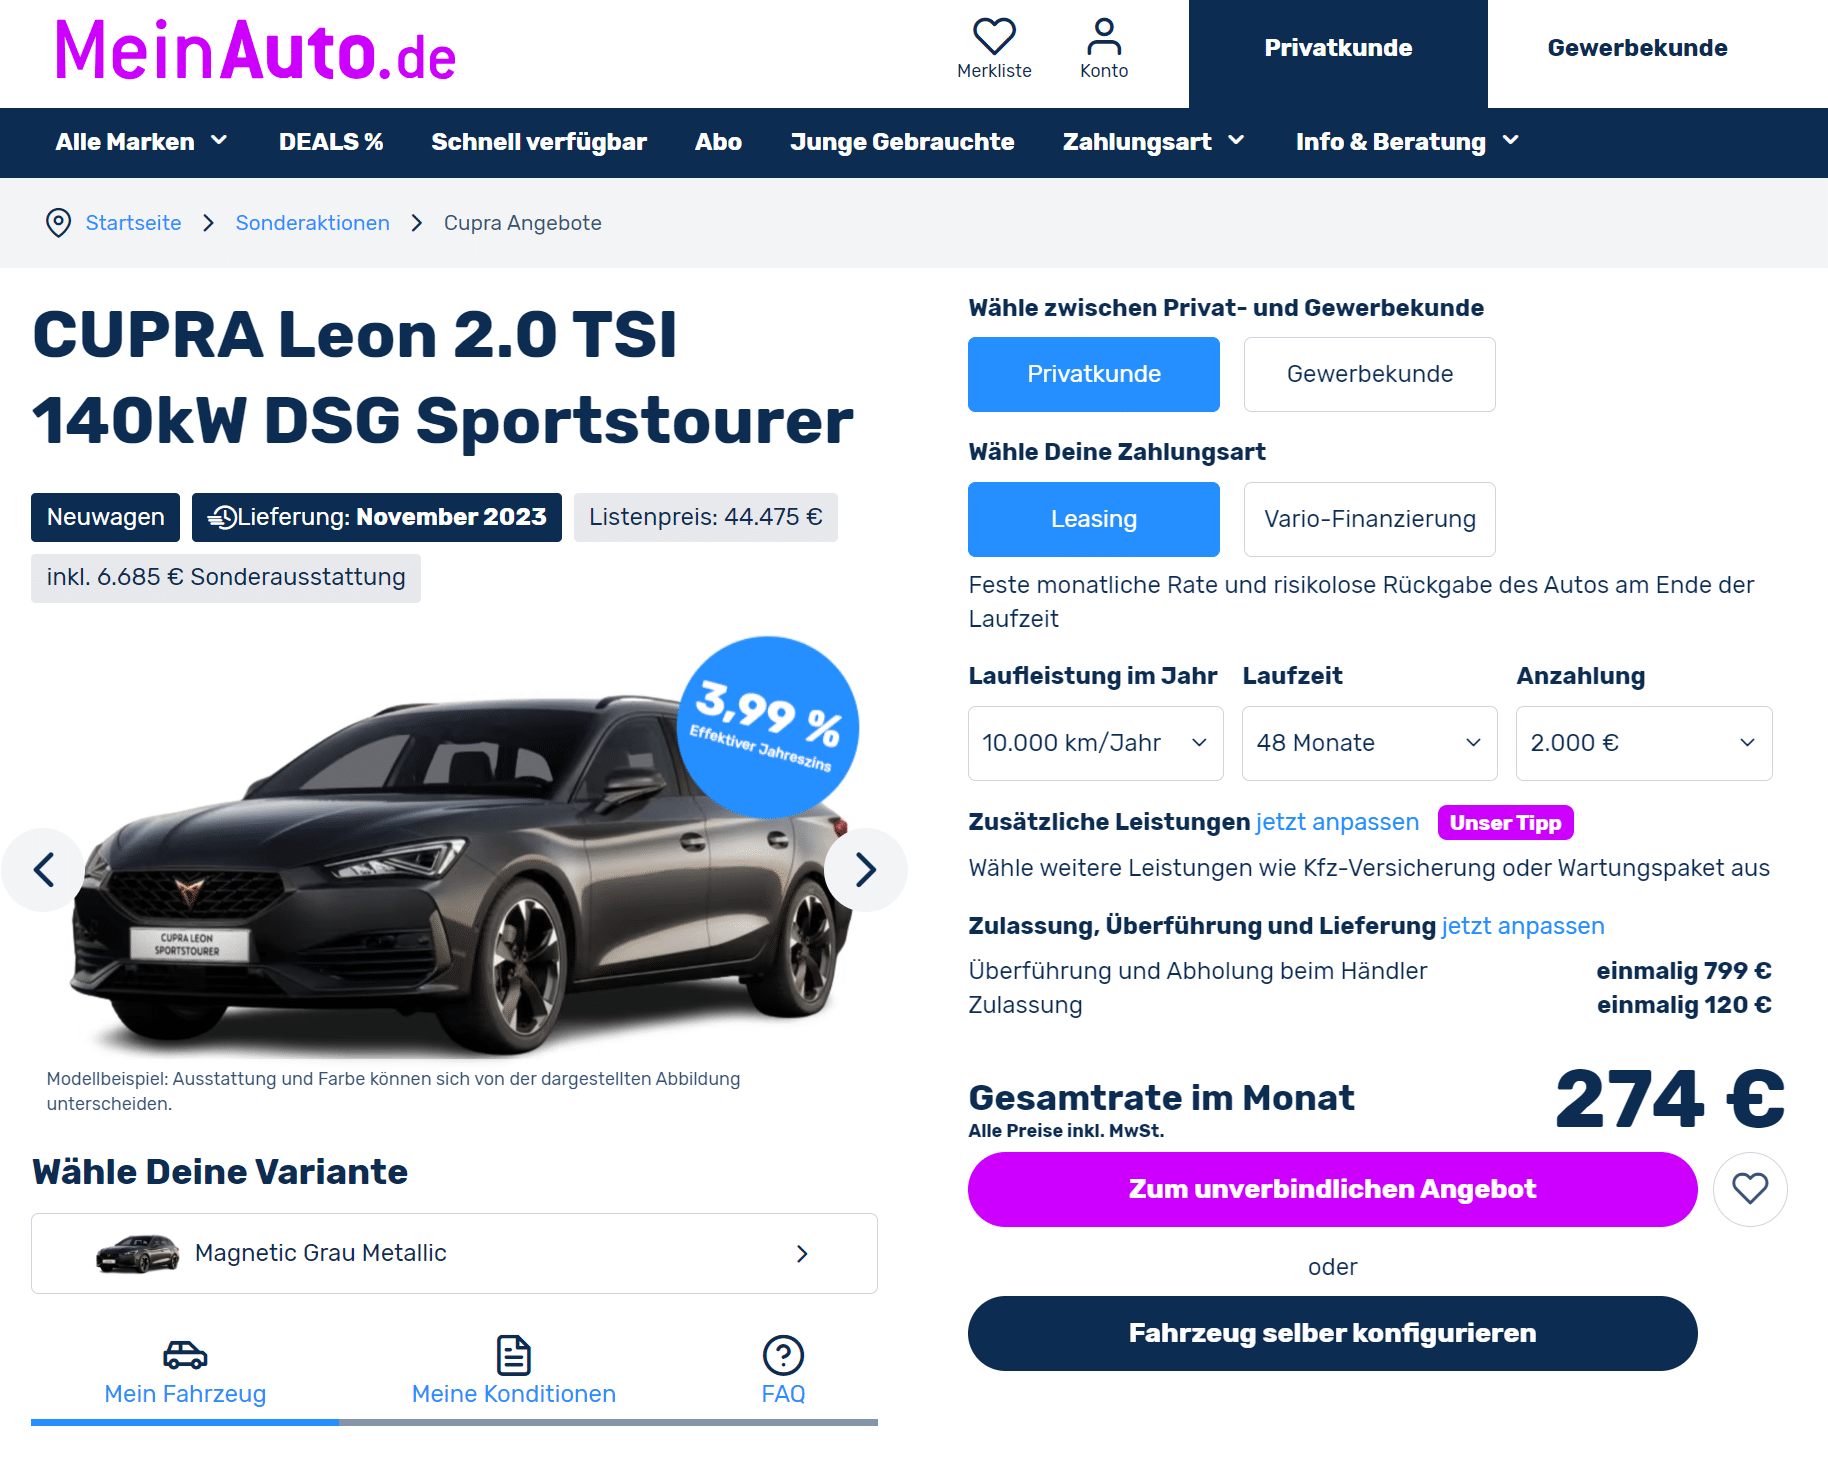Select Gewerbekunde customer type option
Viewport: 1828px width, 1458px height.
tap(1369, 374)
